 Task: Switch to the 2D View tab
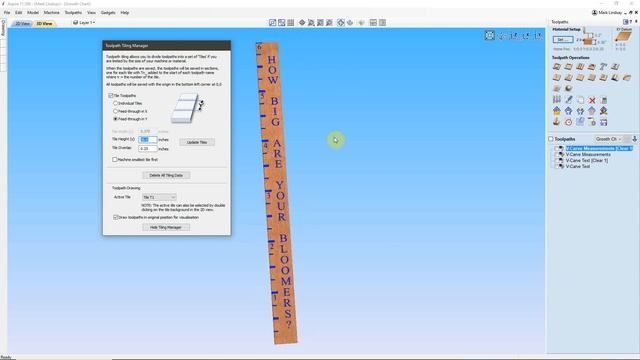22,24
